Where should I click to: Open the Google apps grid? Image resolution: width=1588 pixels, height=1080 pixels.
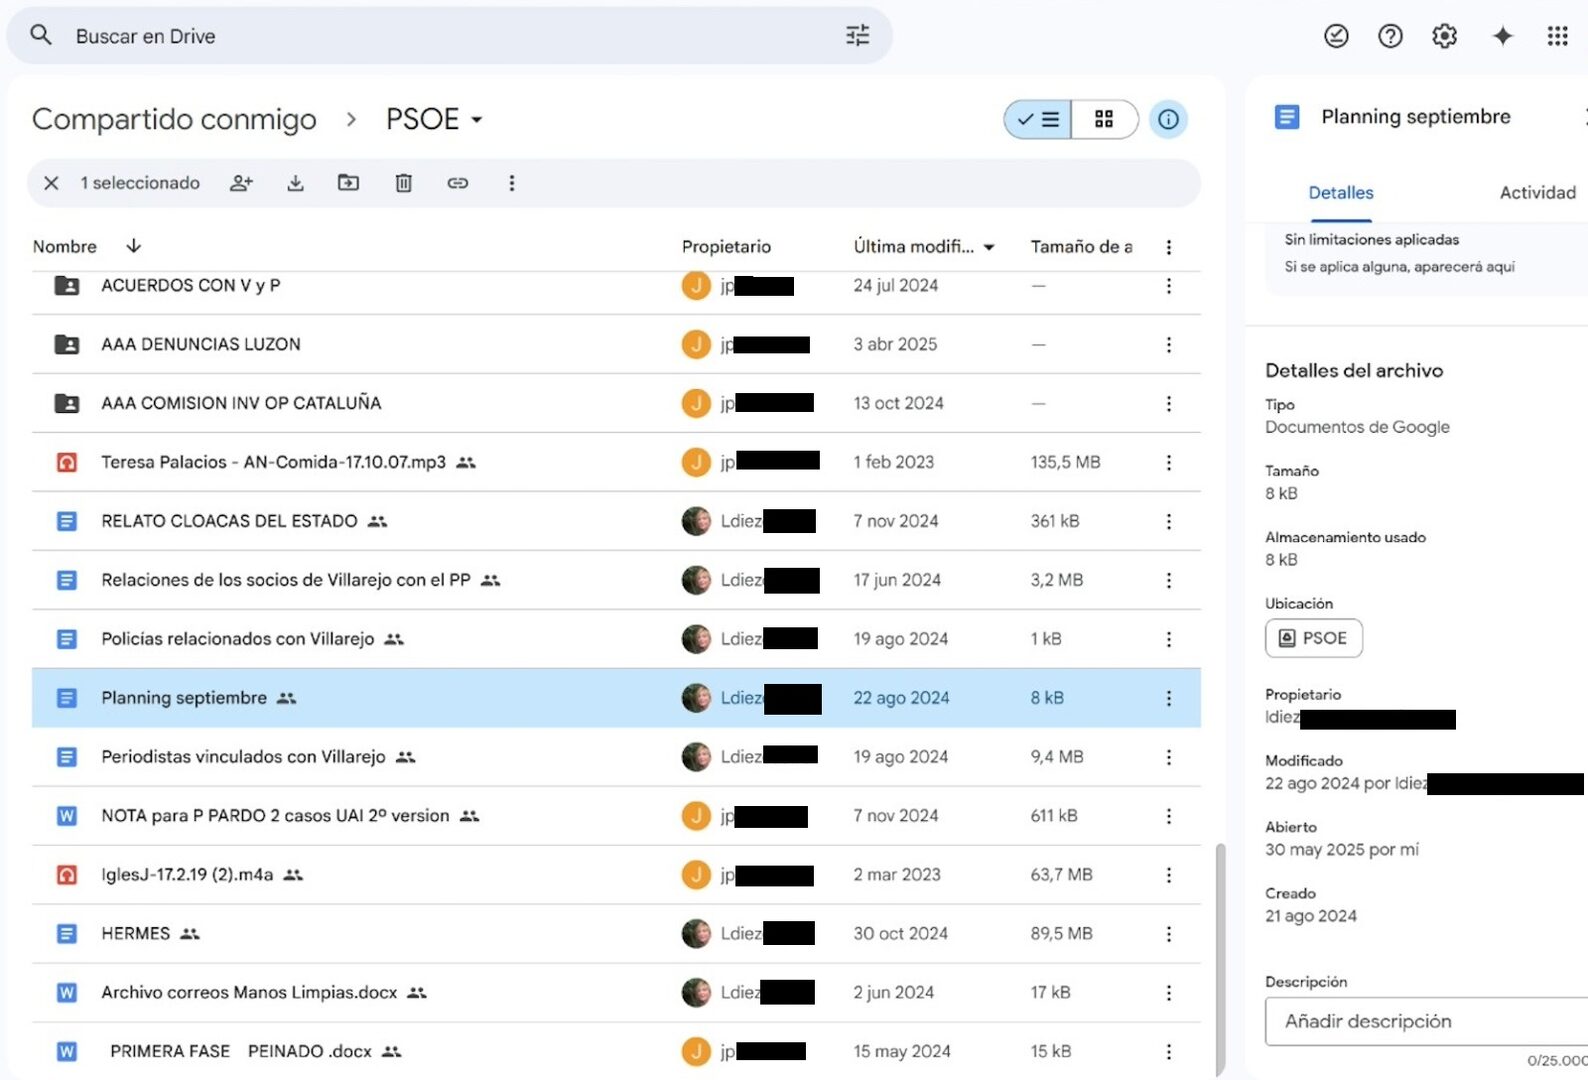(1557, 36)
